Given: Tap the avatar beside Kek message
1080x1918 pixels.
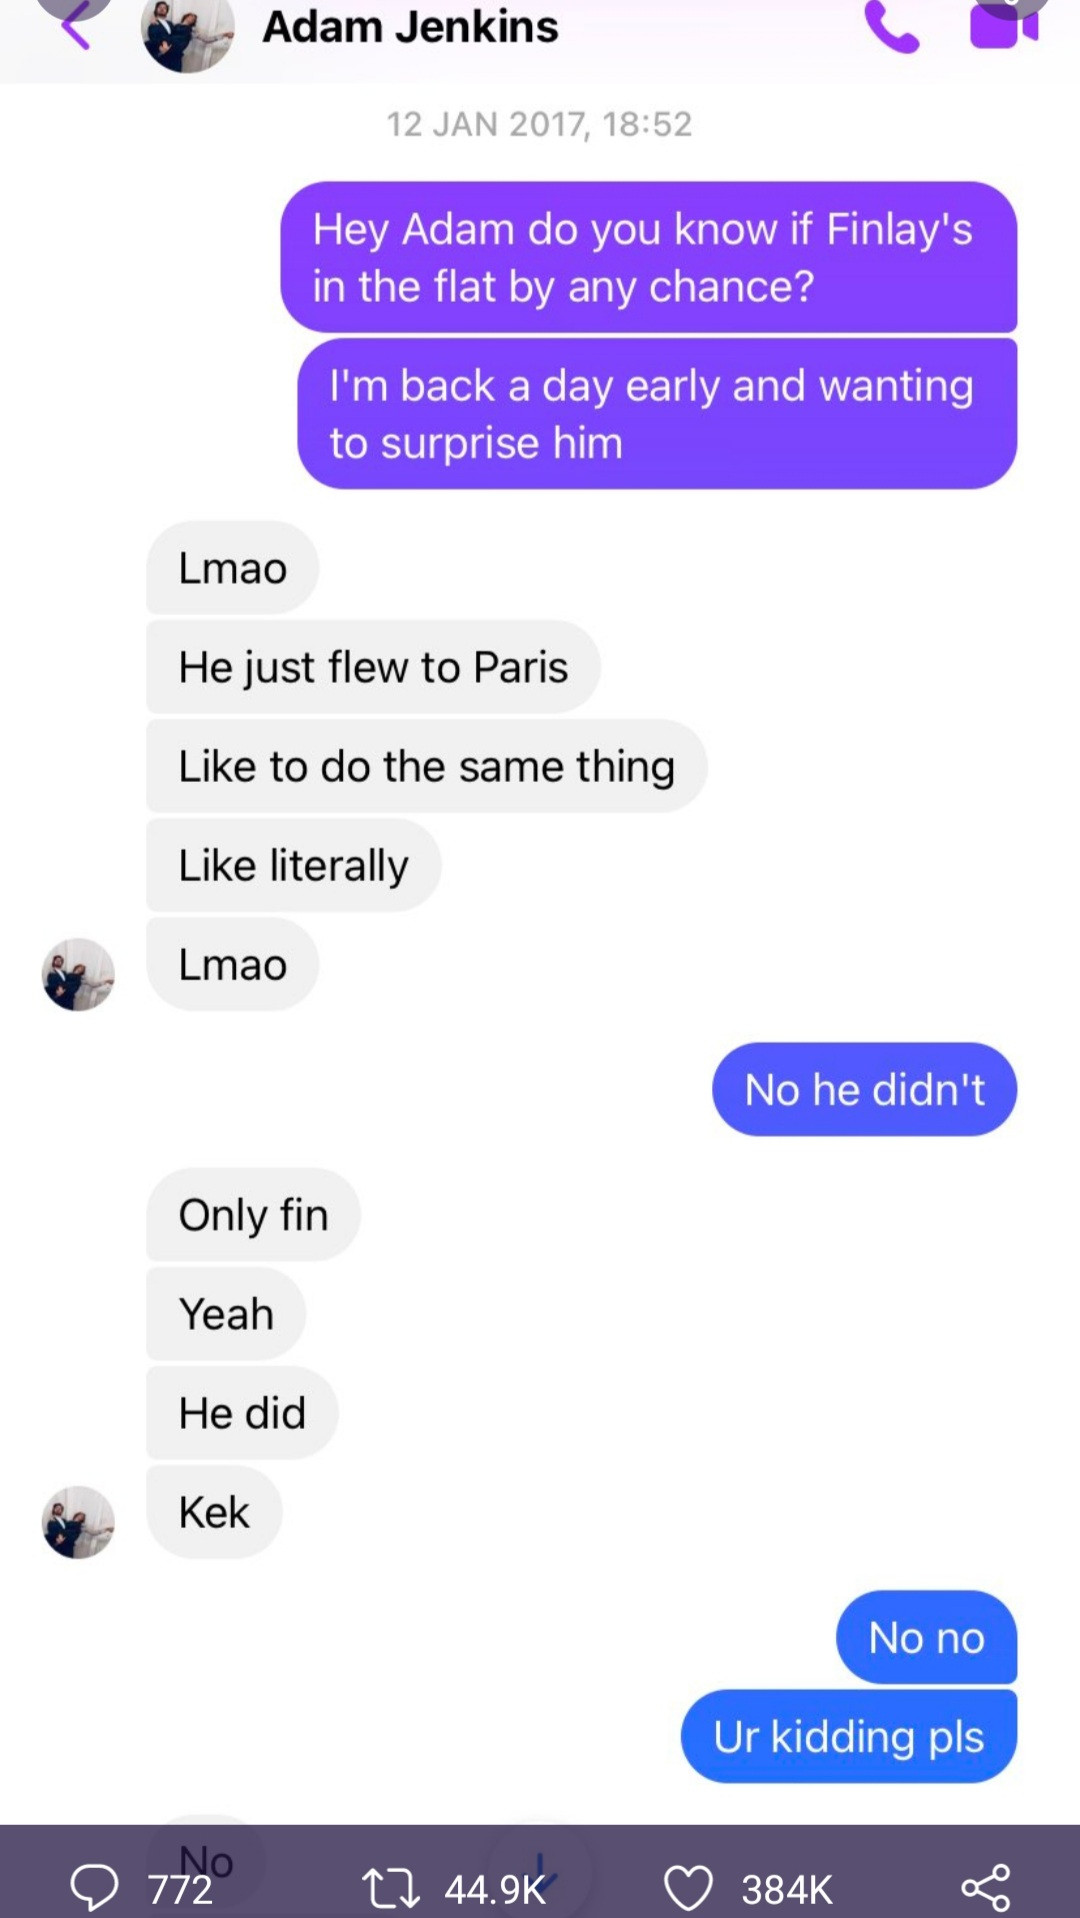Looking at the screenshot, I should [78, 1522].
